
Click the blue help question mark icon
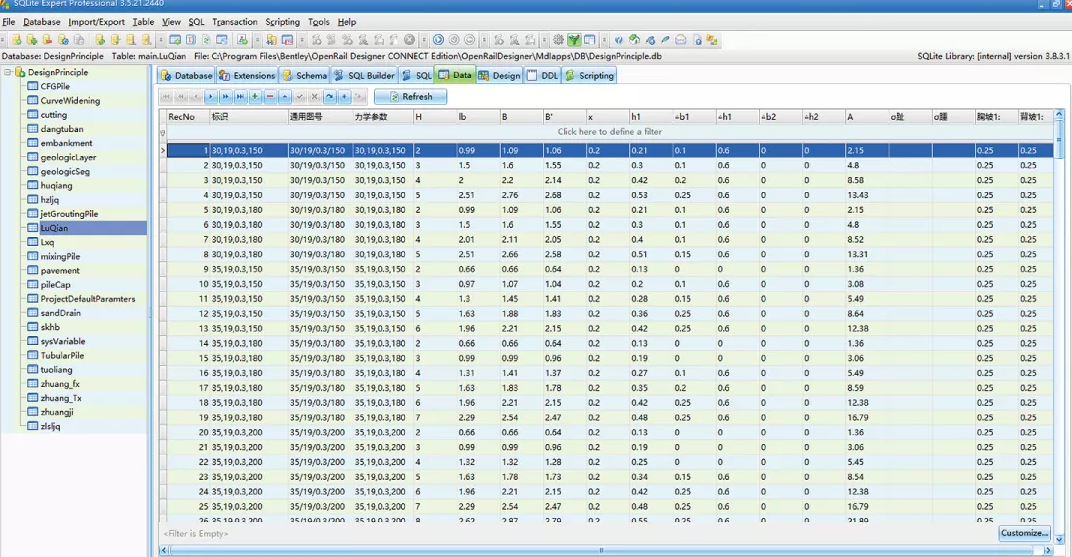(619, 40)
